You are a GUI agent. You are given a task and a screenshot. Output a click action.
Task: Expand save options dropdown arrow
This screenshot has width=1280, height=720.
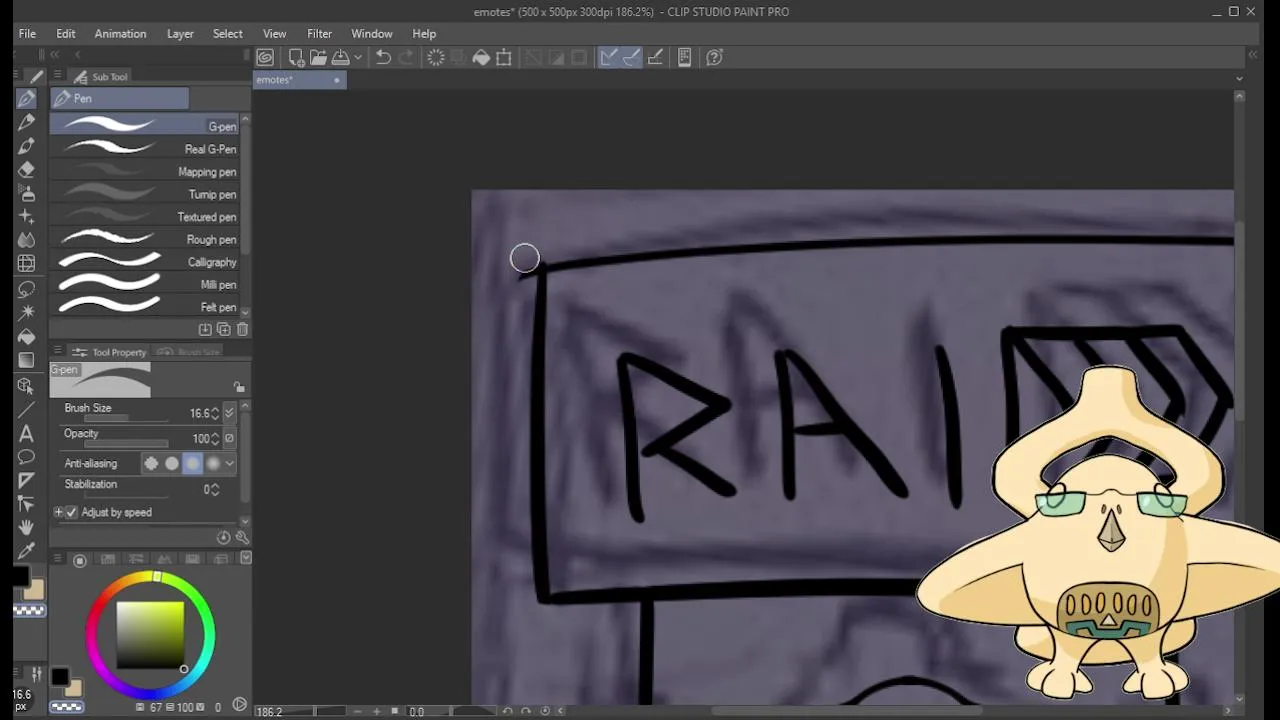pyautogui.click(x=357, y=58)
